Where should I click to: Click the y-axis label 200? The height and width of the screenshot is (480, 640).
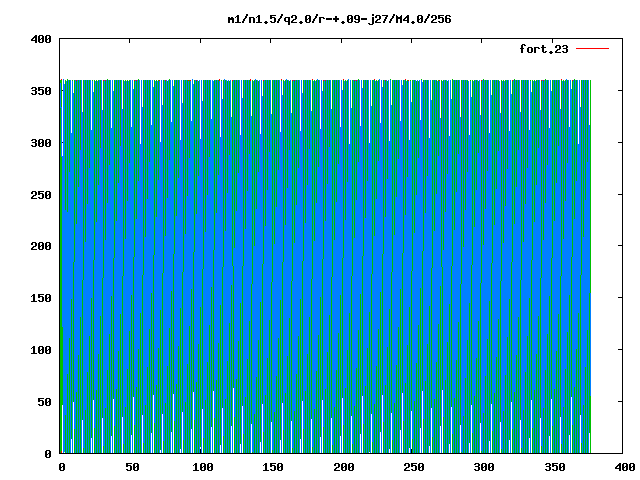[x=41, y=246]
